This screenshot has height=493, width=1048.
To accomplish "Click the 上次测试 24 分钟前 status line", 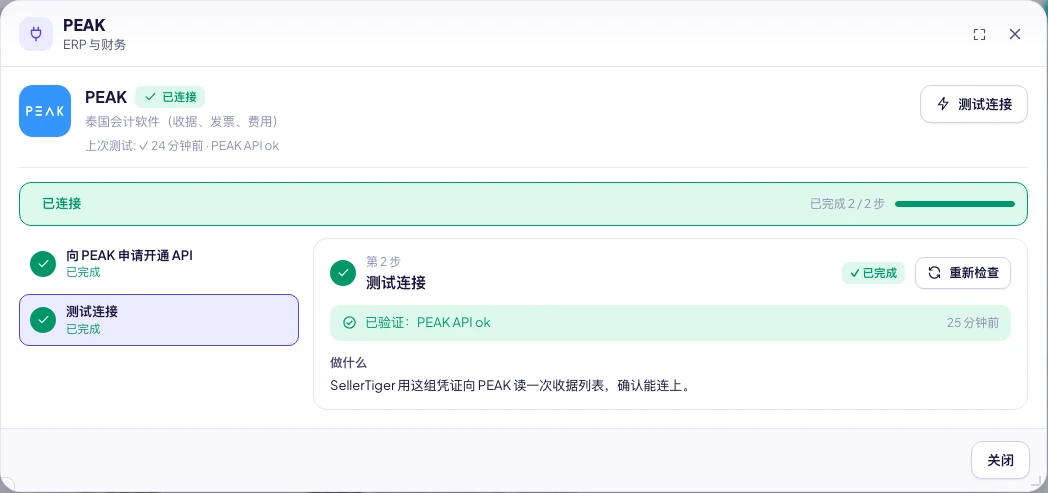I will click(x=182, y=146).
